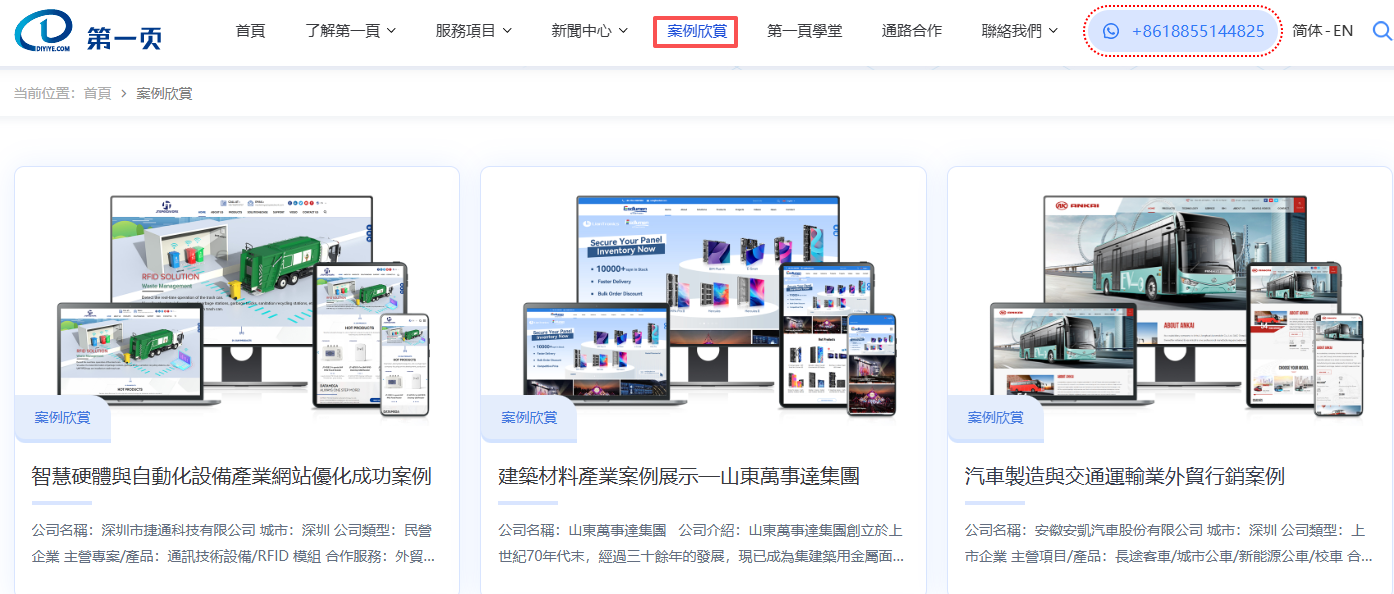Click the WhatsApp icon beside phone number
Viewport: 1394px width, 594px height.
(x=1110, y=31)
